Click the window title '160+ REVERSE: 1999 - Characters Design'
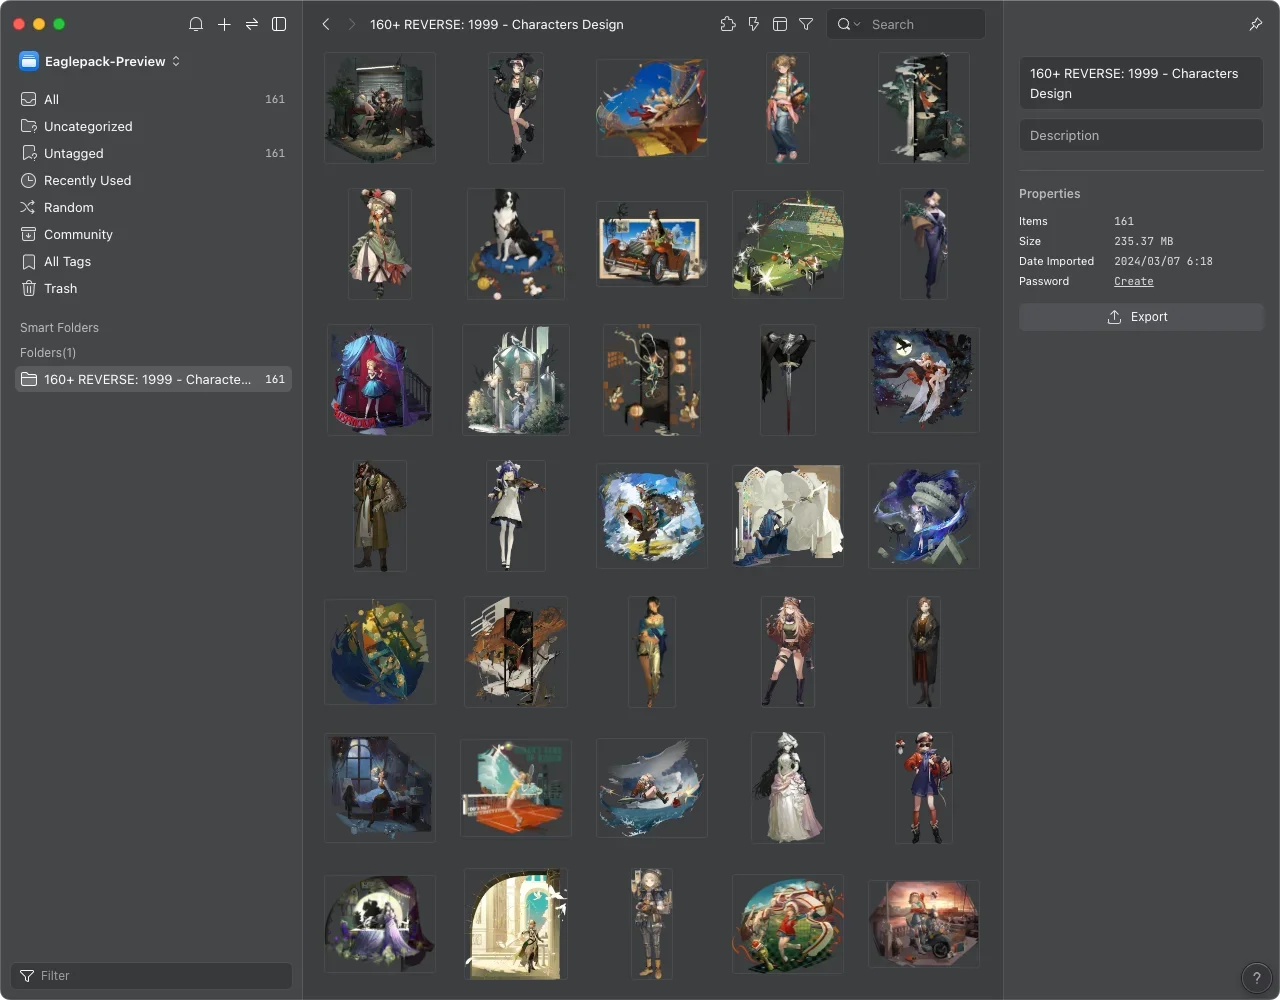The height and width of the screenshot is (1000, 1280). [497, 24]
